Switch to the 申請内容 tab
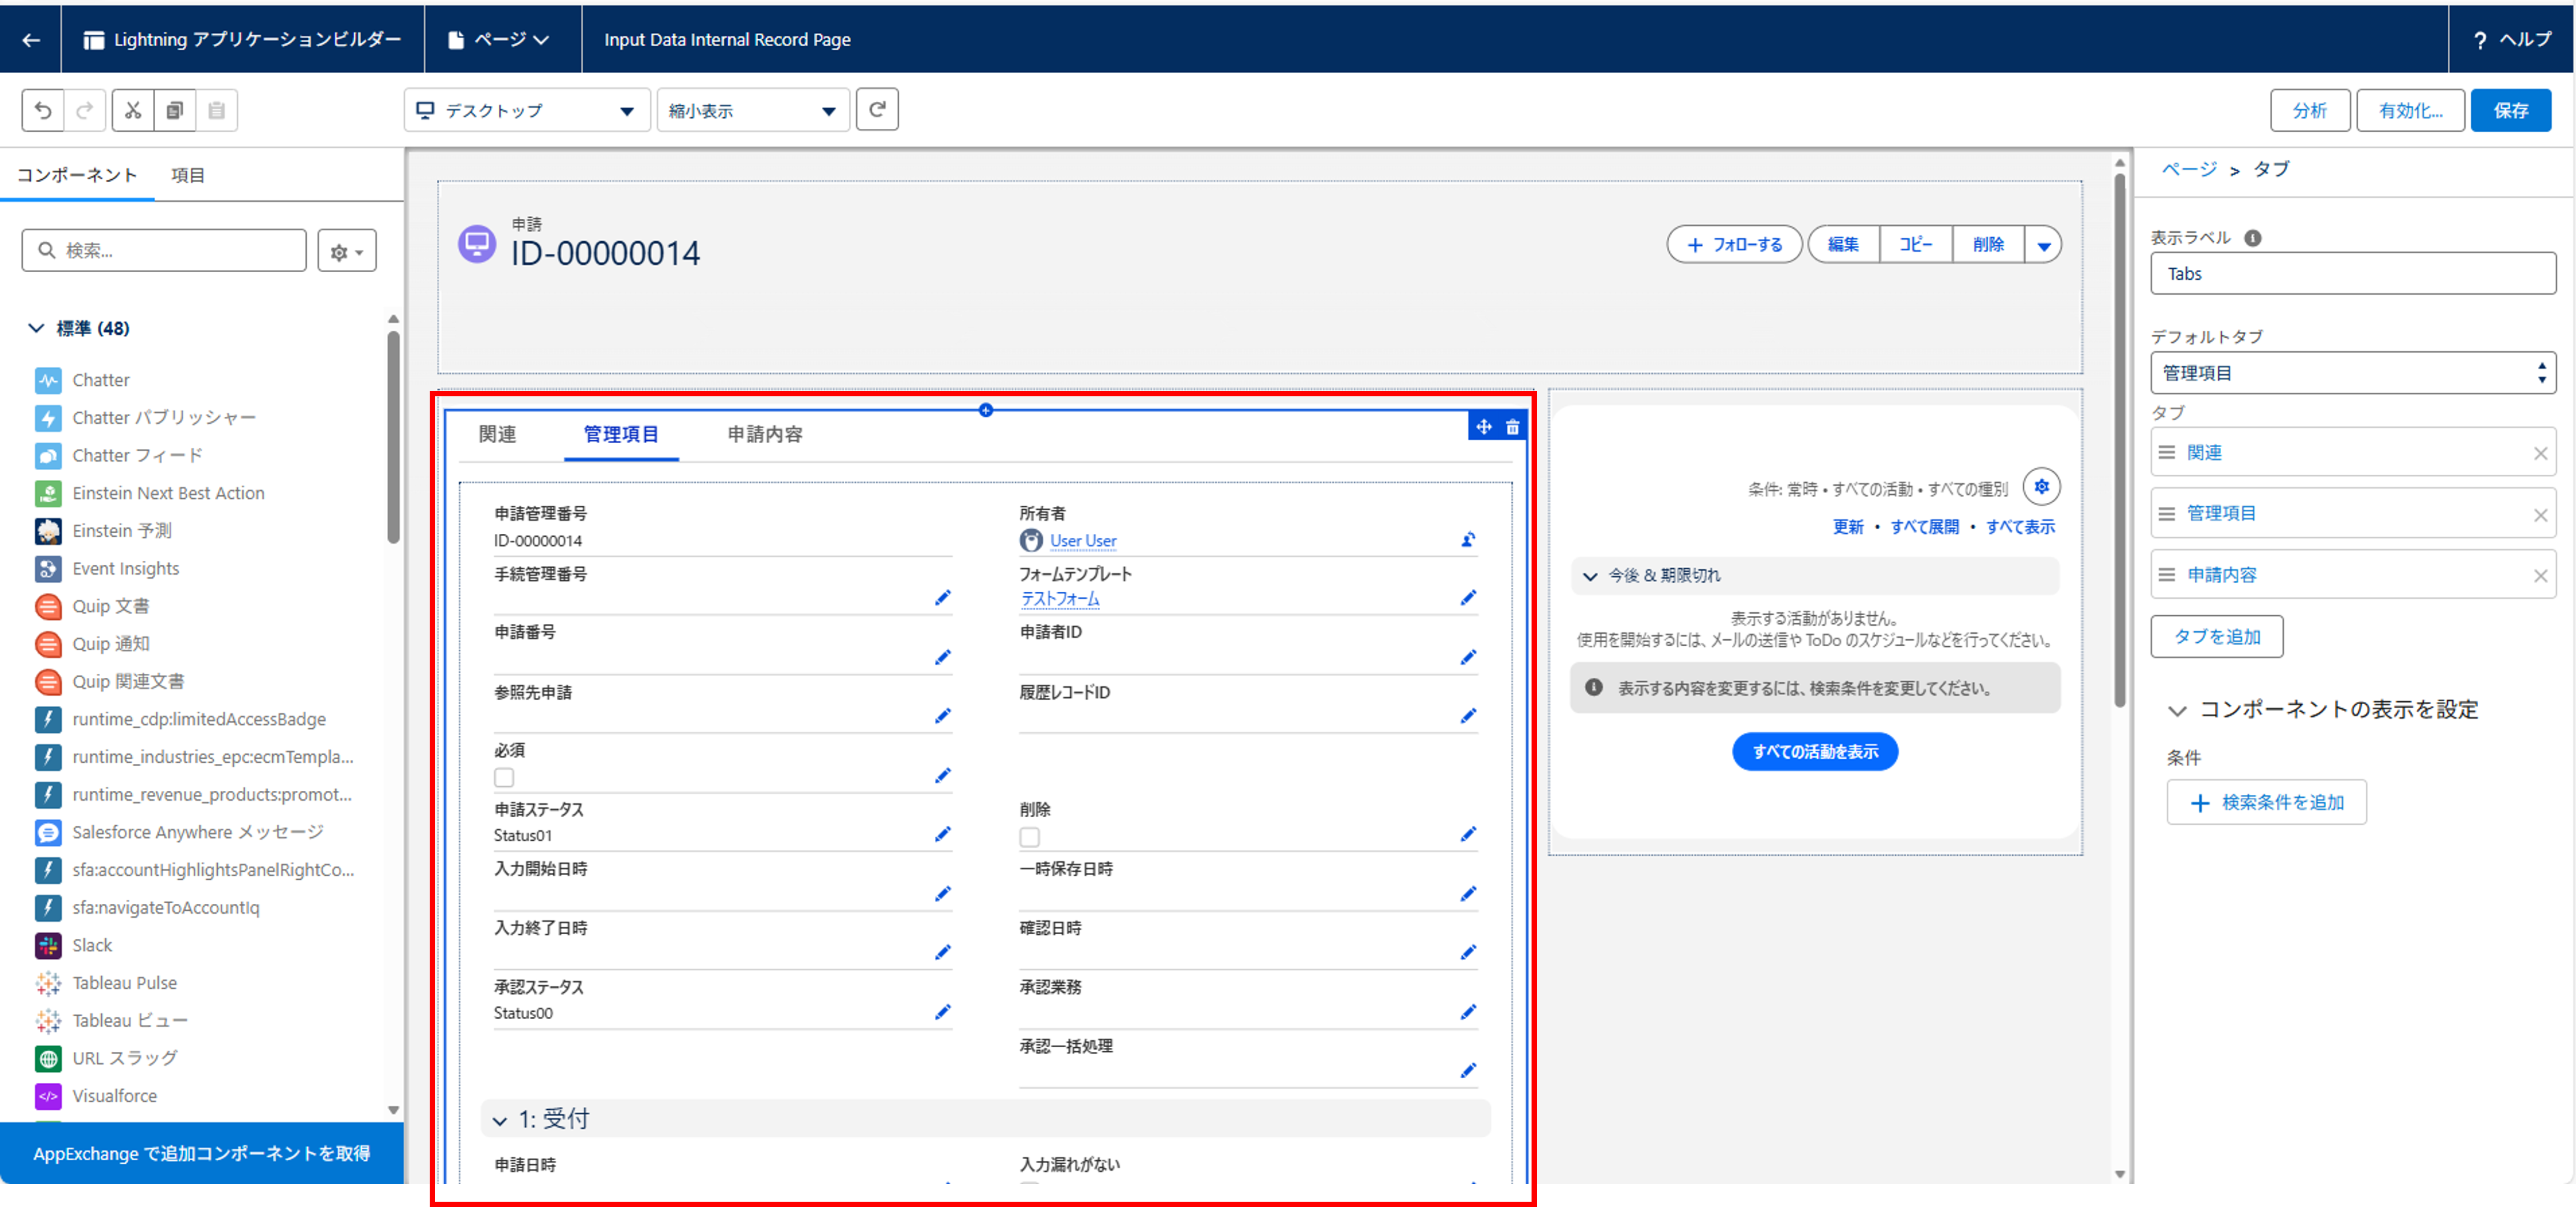This screenshot has width=2576, height=1207. [x=764, y=435]
